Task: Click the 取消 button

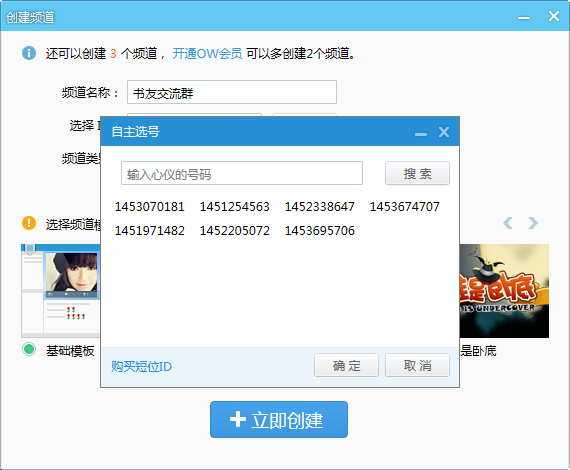Action: (417, 365)
